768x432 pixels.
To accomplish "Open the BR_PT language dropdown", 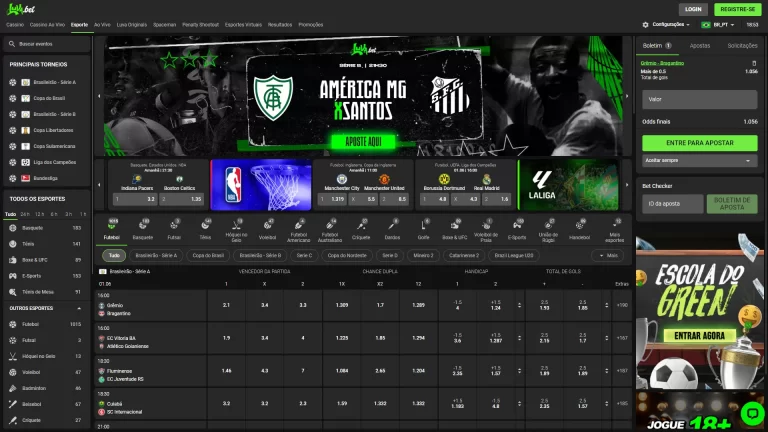I will click(719, 24).
